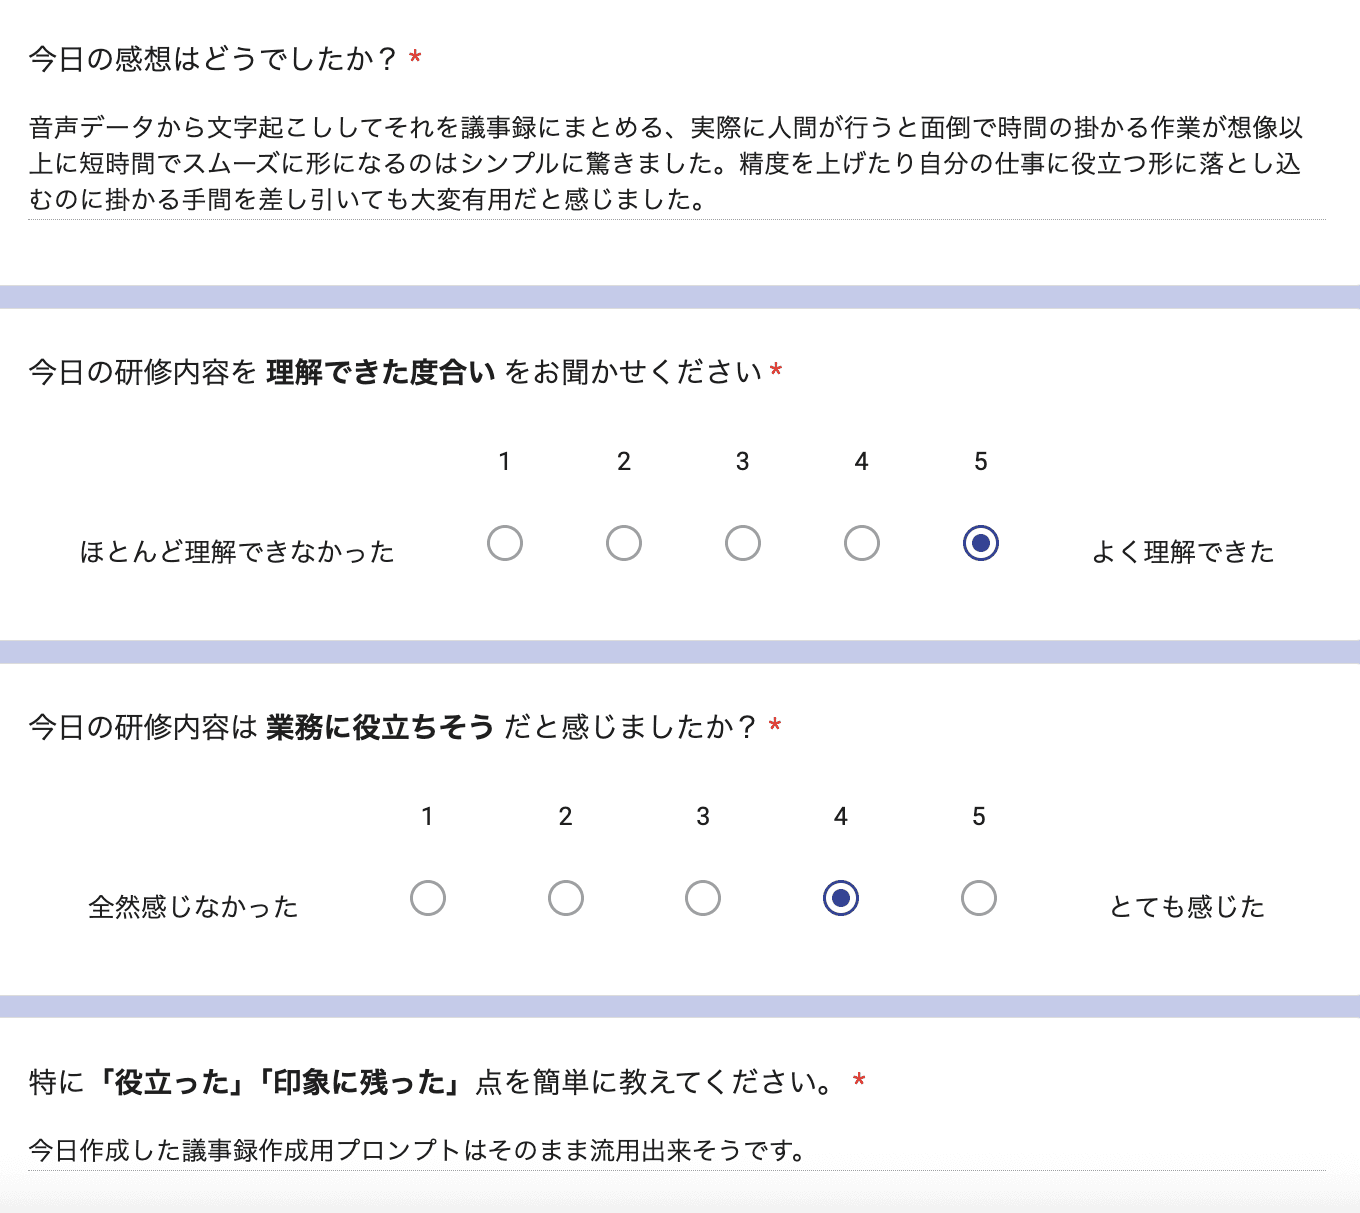Viewport: 1360px width, 1213px height.
Task: Select rating 1 for 理解できた度合い question
Action: pos(505,543)
